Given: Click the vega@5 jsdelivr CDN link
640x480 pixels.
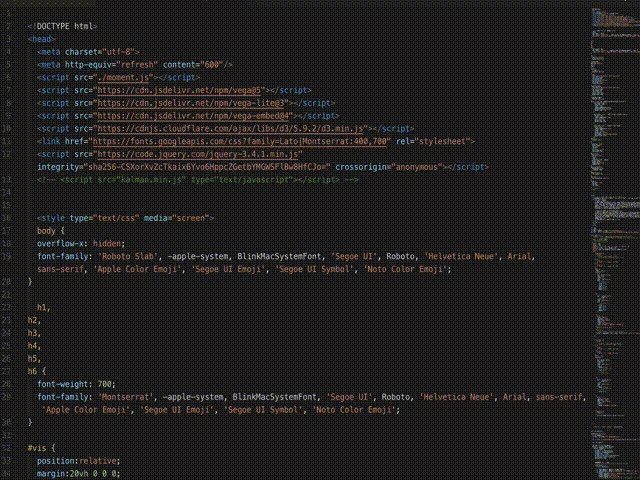Looking at the screenshot, I should point(179,90).
